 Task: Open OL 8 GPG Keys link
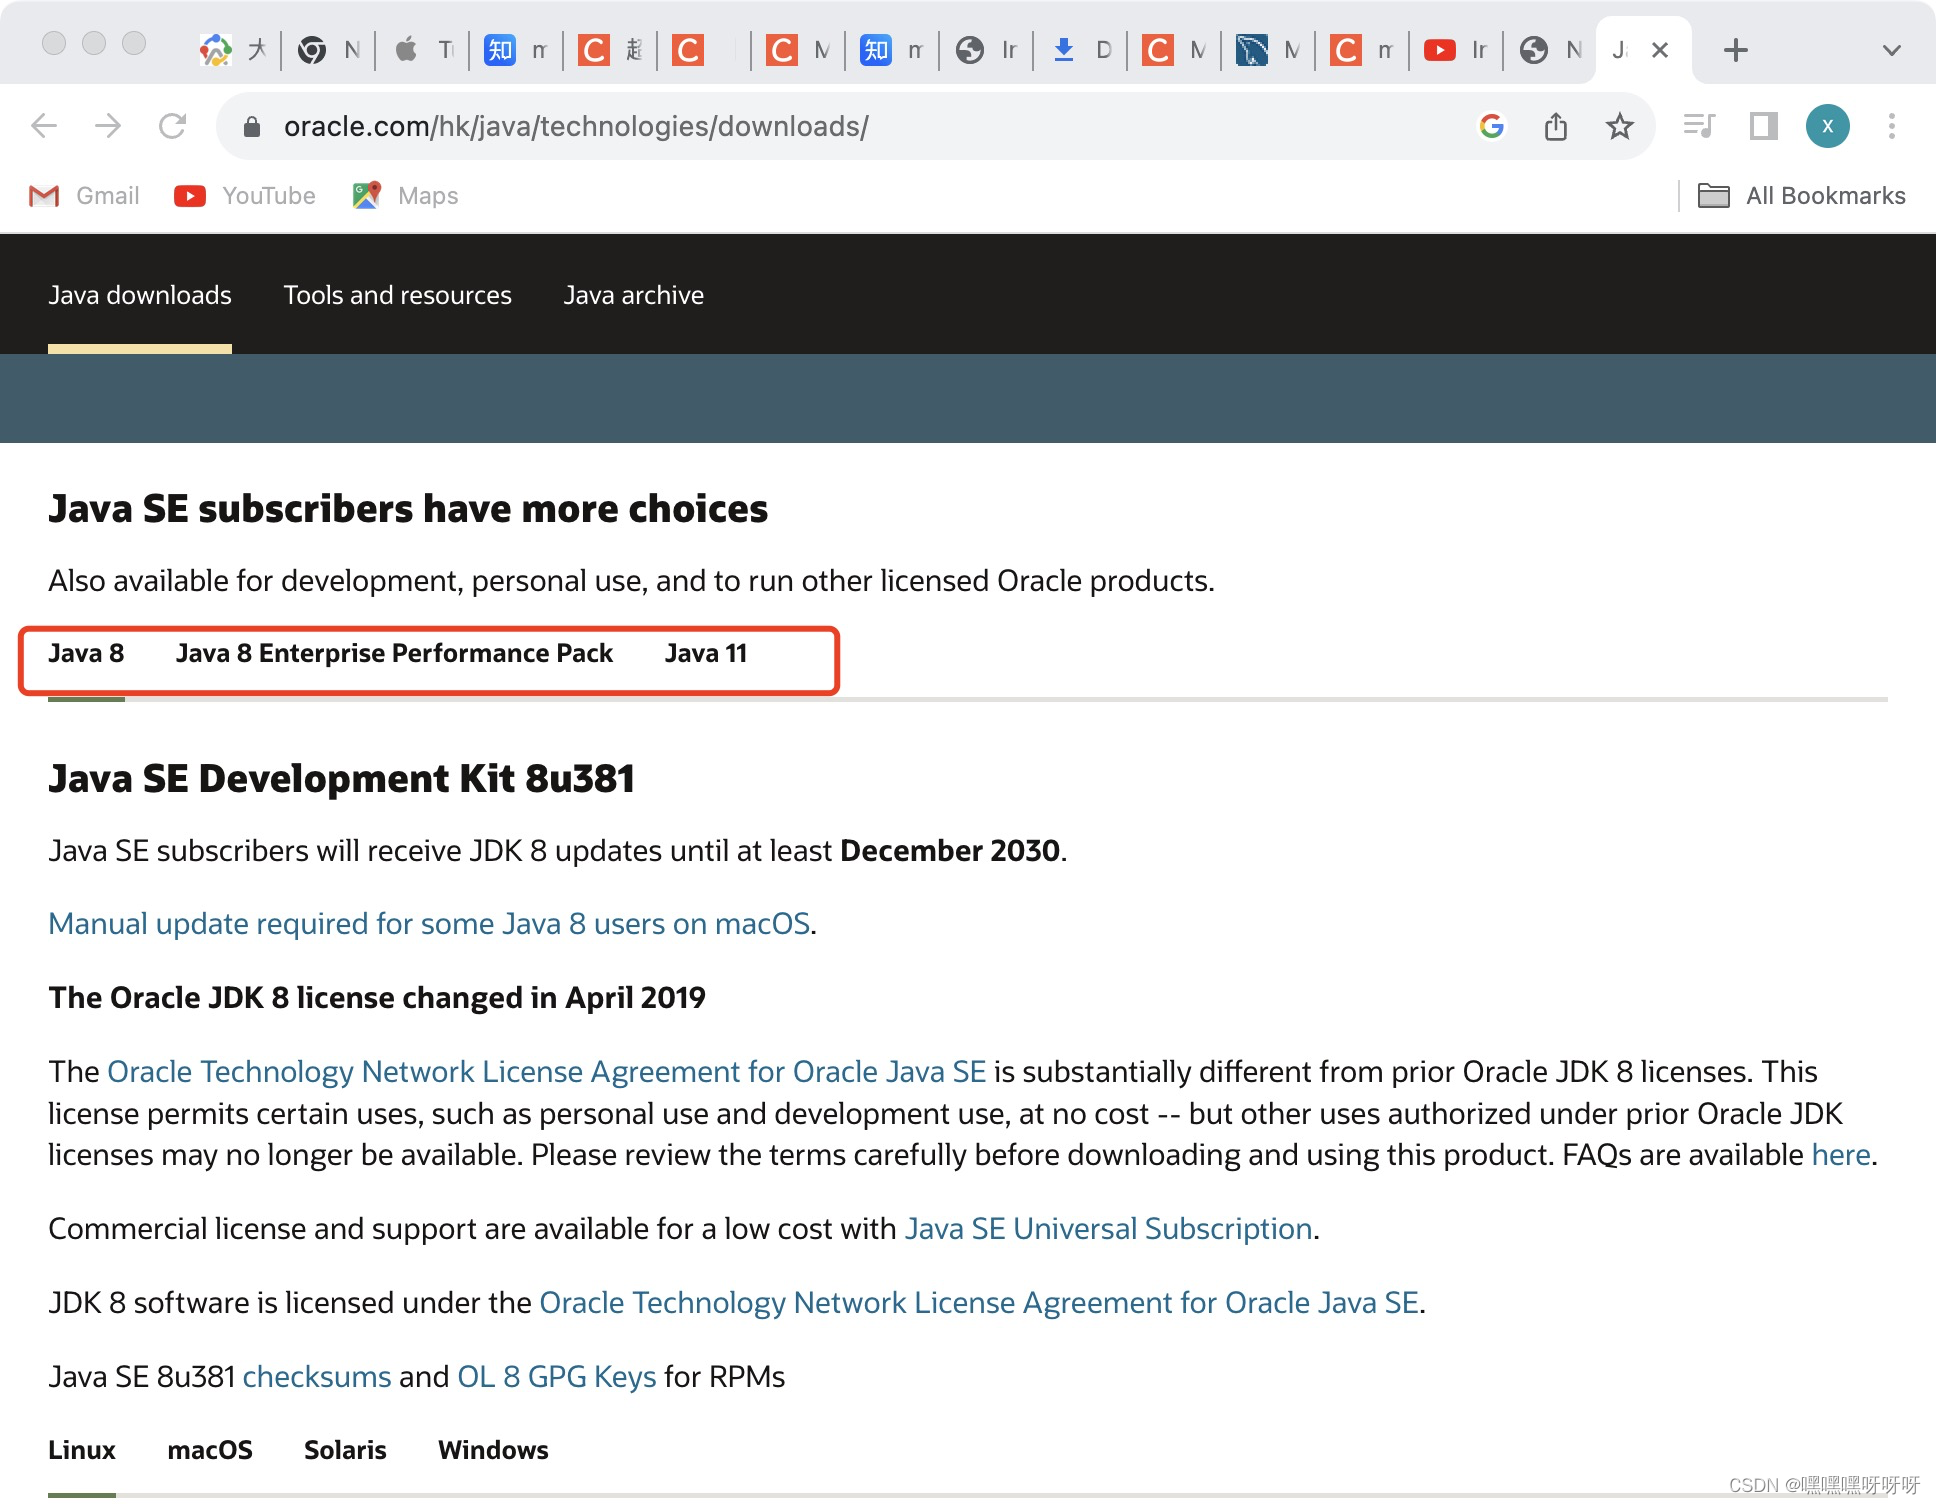(556, 1376)
